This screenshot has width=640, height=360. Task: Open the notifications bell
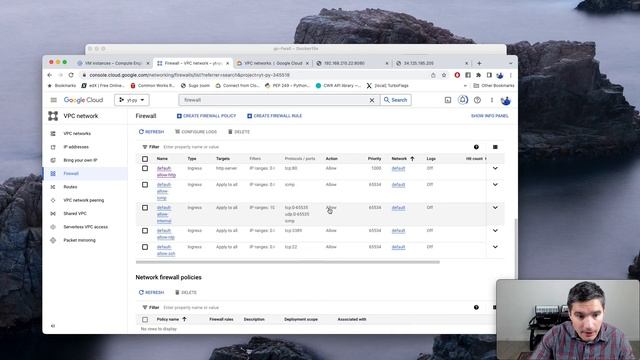(462, 100)
